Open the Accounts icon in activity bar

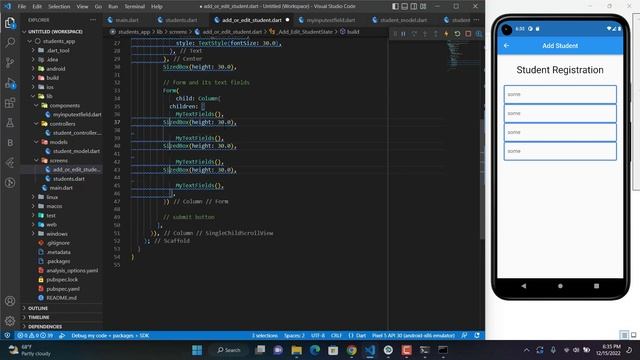(10, 301)
